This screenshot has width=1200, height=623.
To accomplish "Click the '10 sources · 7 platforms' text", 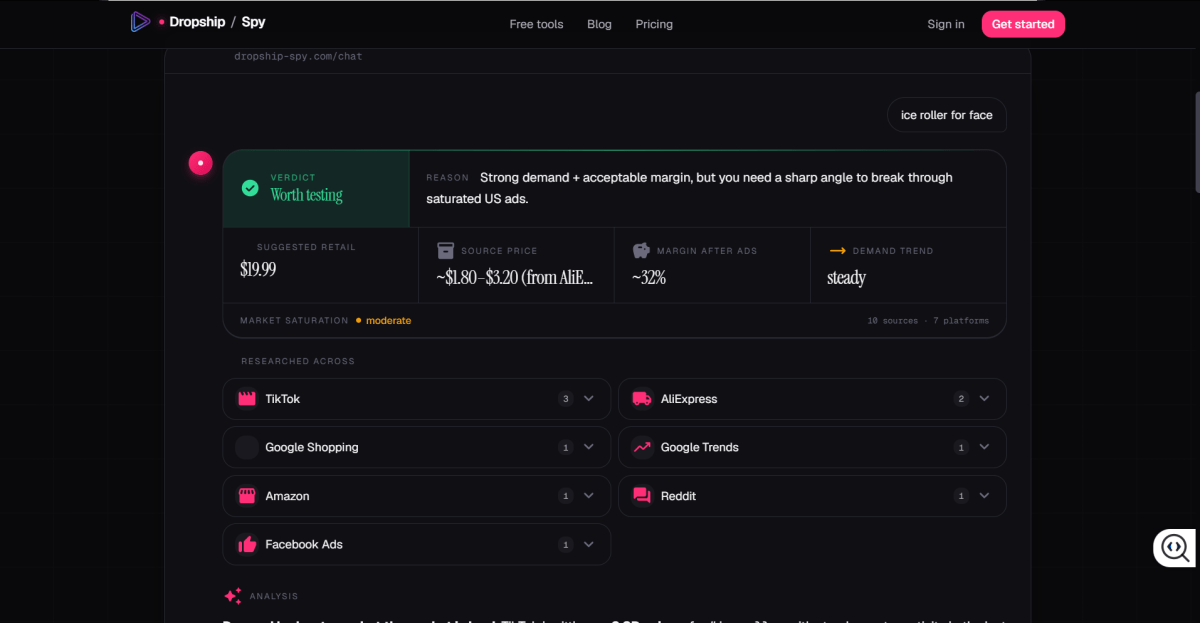I will click(x=928, y=321).
